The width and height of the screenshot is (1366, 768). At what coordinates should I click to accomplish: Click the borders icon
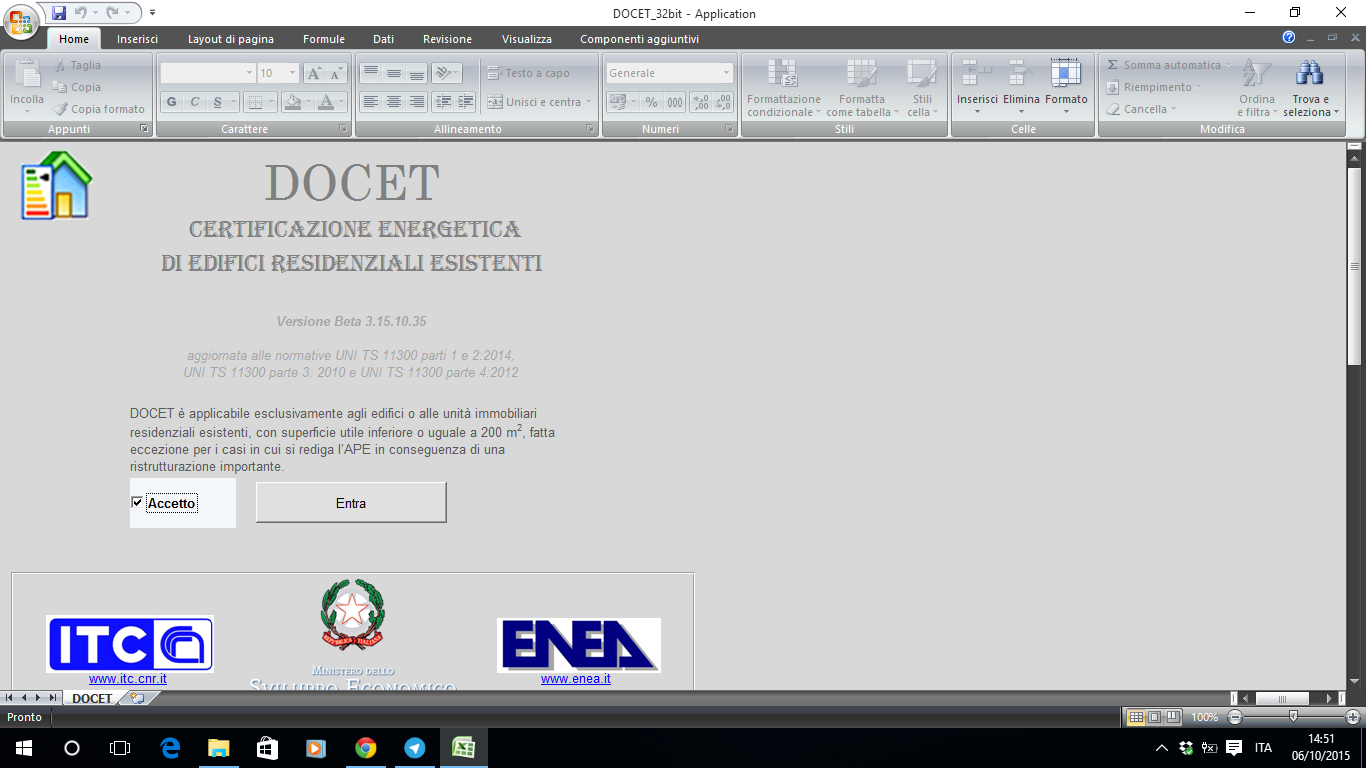click(255, 102)
